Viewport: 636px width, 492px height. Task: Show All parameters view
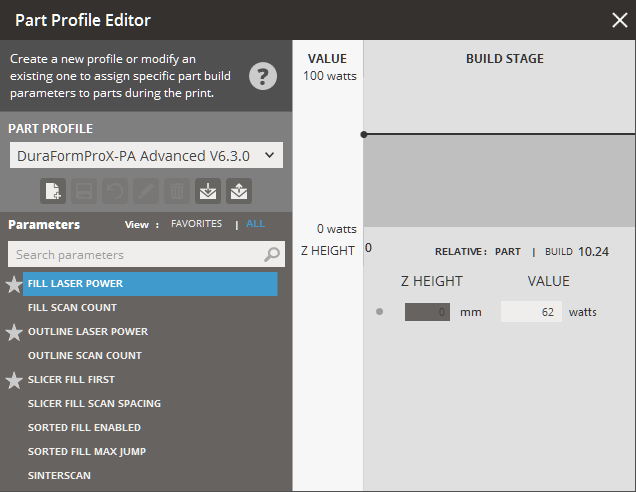(256, 224)
